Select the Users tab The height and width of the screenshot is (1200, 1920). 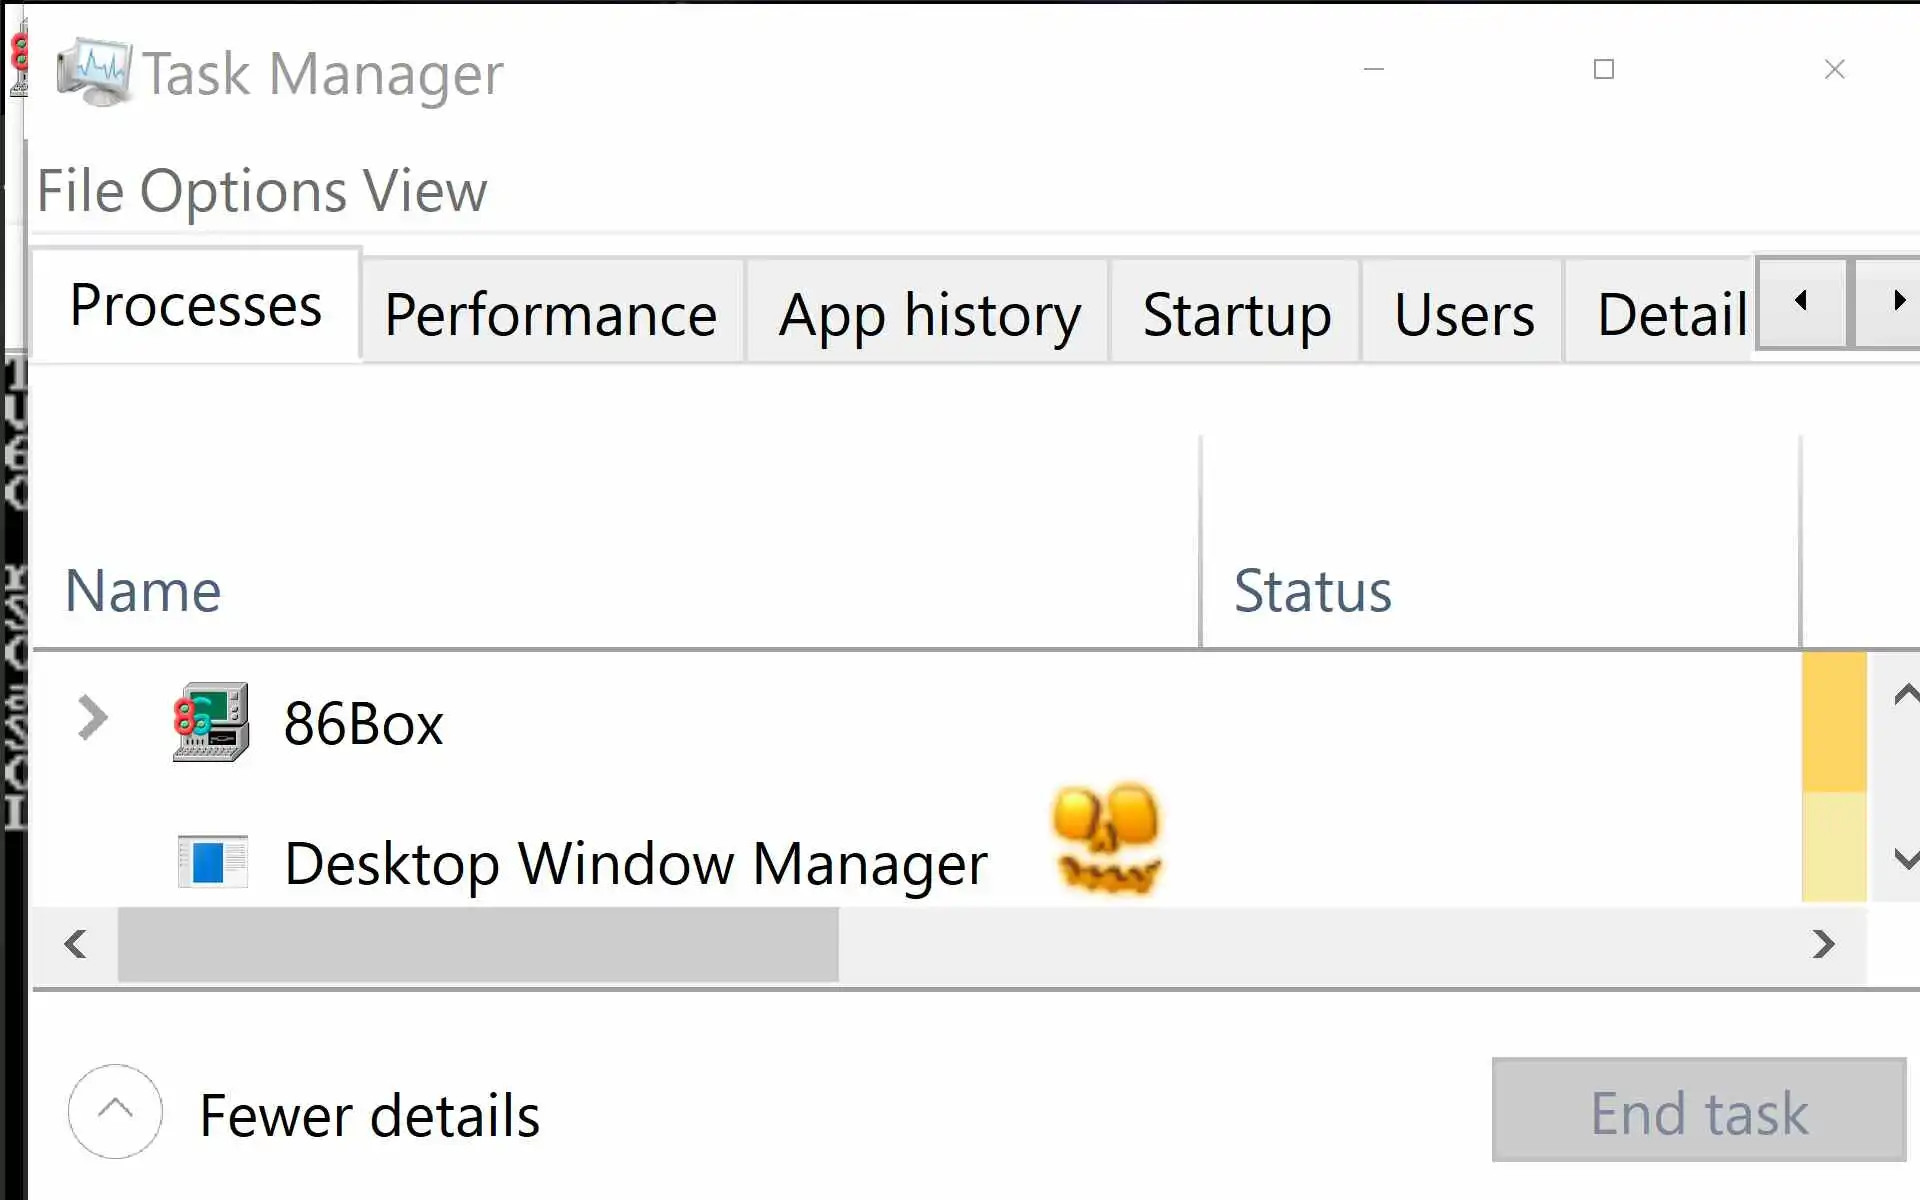coord(1463,314)
